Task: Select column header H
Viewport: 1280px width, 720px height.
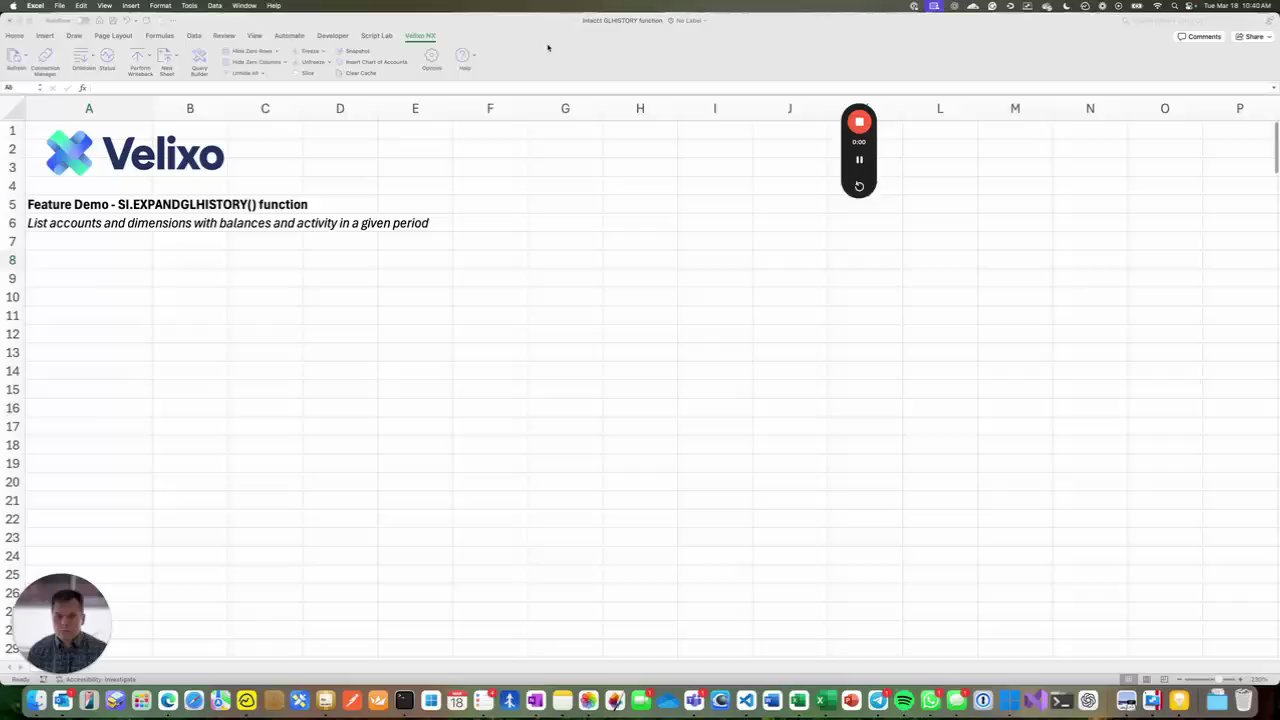Action: [640, 109]
